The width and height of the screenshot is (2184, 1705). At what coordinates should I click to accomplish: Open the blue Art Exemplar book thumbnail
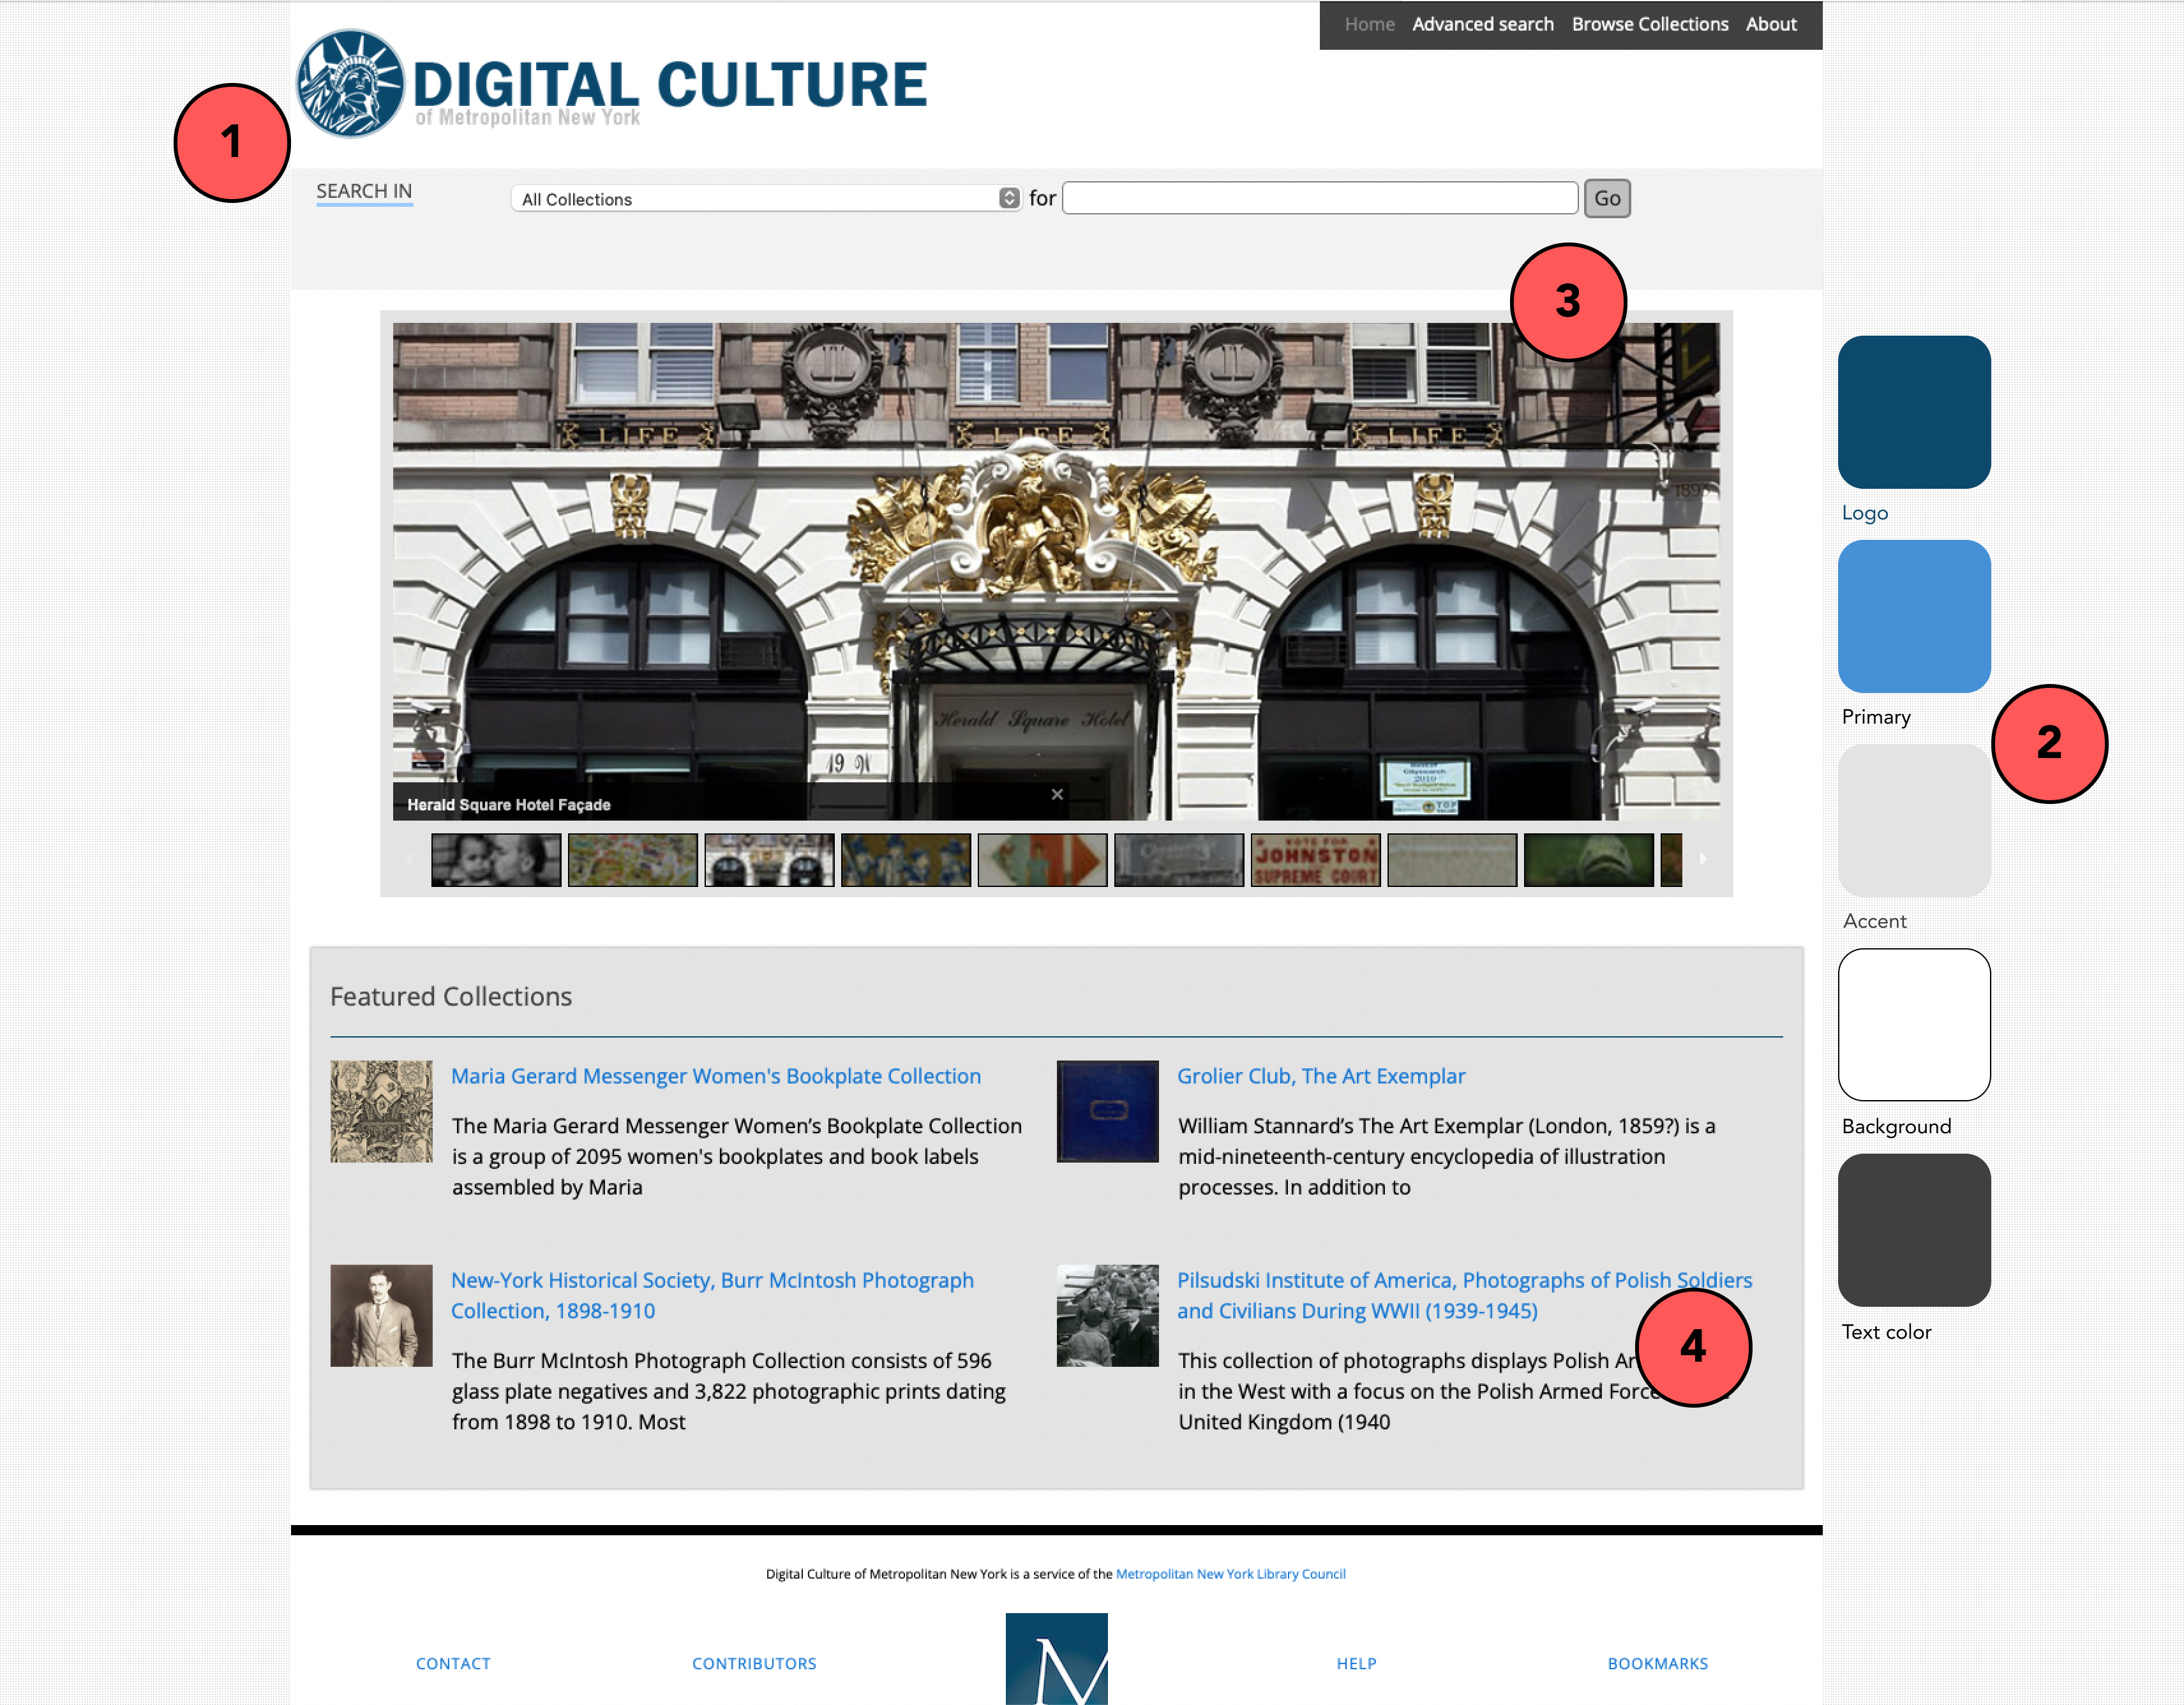coord(1107,1111)
